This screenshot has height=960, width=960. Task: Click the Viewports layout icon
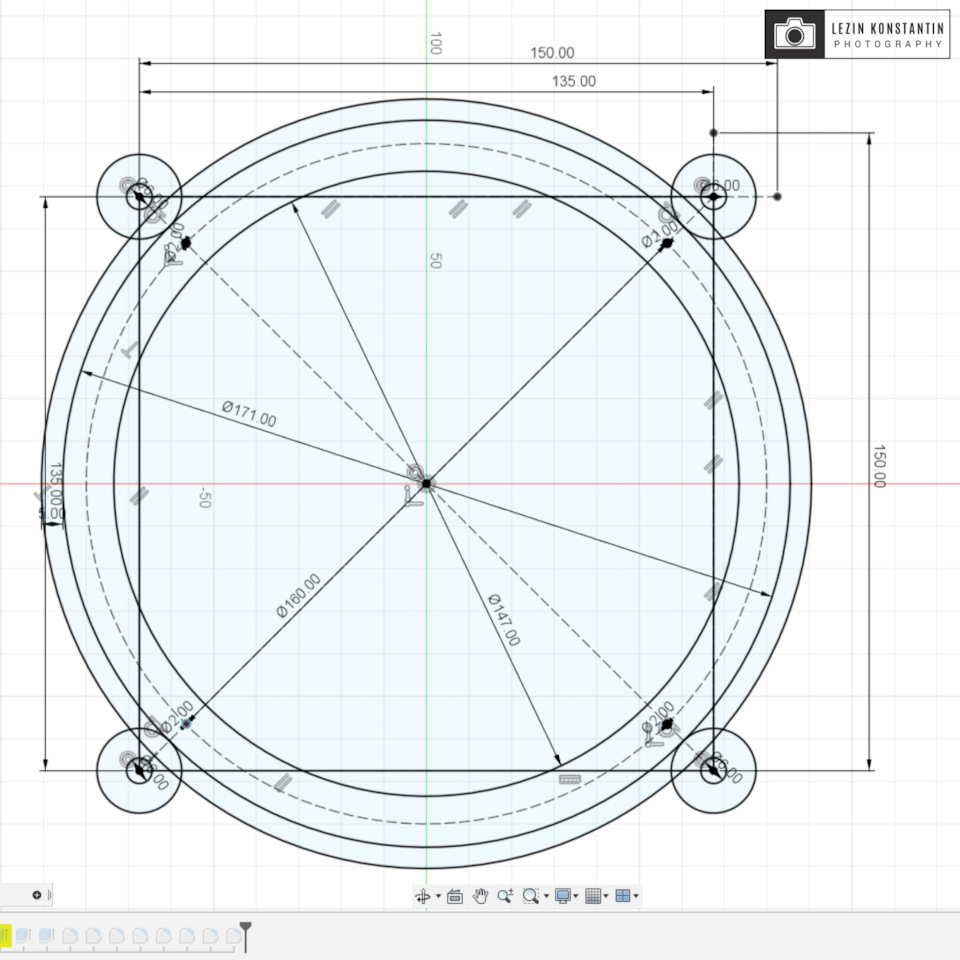(x=623, y=896)
